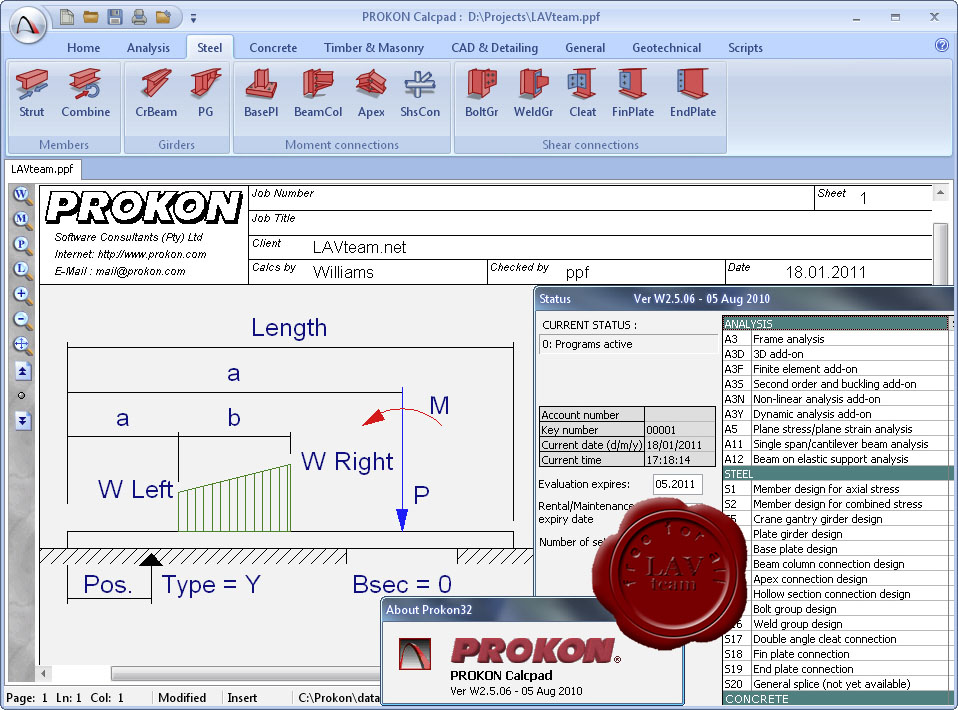Select the LAVteam.ppf document tab
Image resolution: width=958 pixels, height=710 pixels.
42,169
